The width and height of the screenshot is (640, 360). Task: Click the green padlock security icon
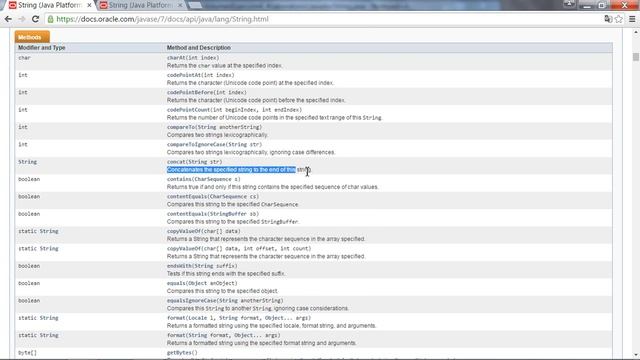click(51, 19)
